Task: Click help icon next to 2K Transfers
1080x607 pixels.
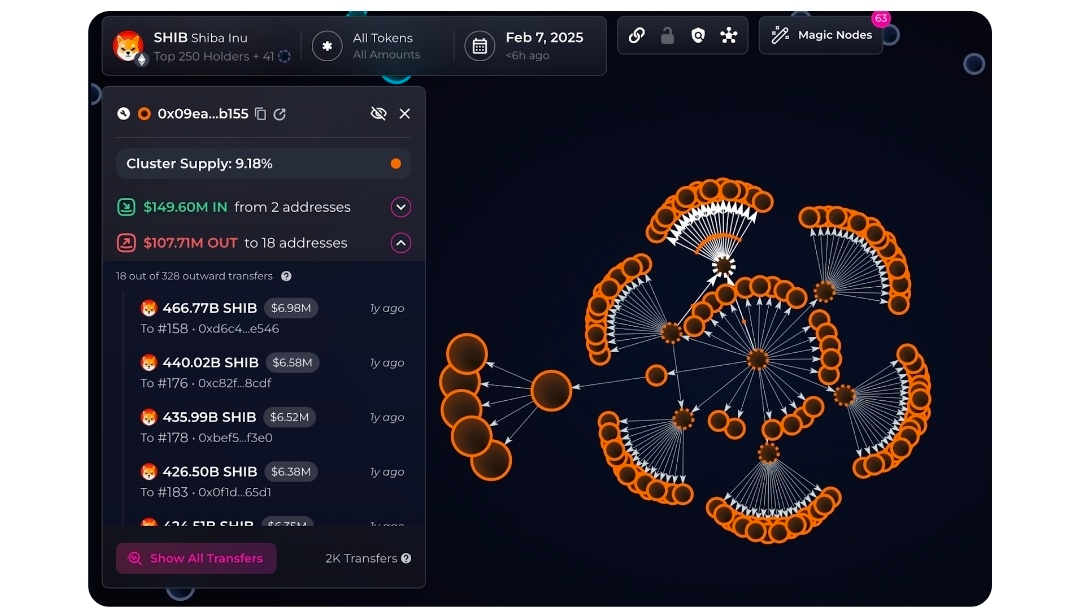Action: (x=406, y=558)
